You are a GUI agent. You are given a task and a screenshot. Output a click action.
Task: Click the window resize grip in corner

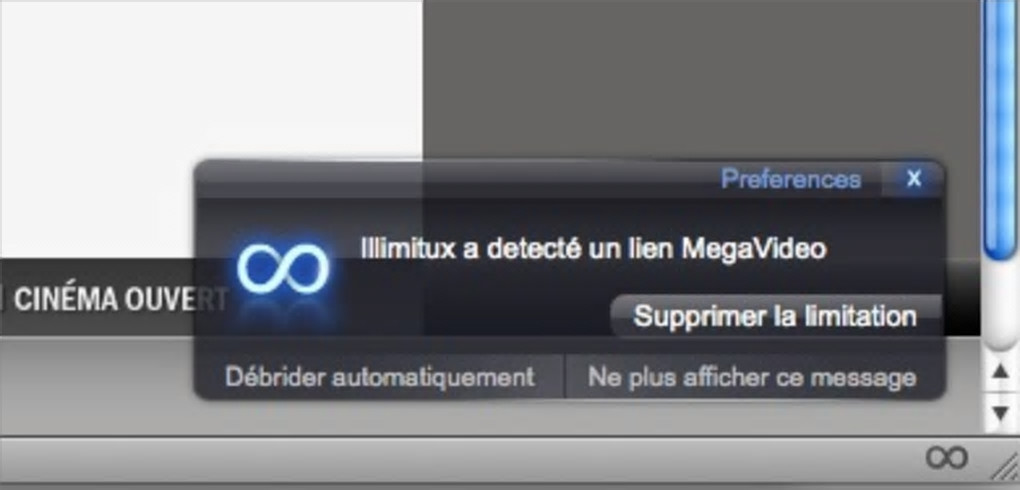[x=1006, y=466]
